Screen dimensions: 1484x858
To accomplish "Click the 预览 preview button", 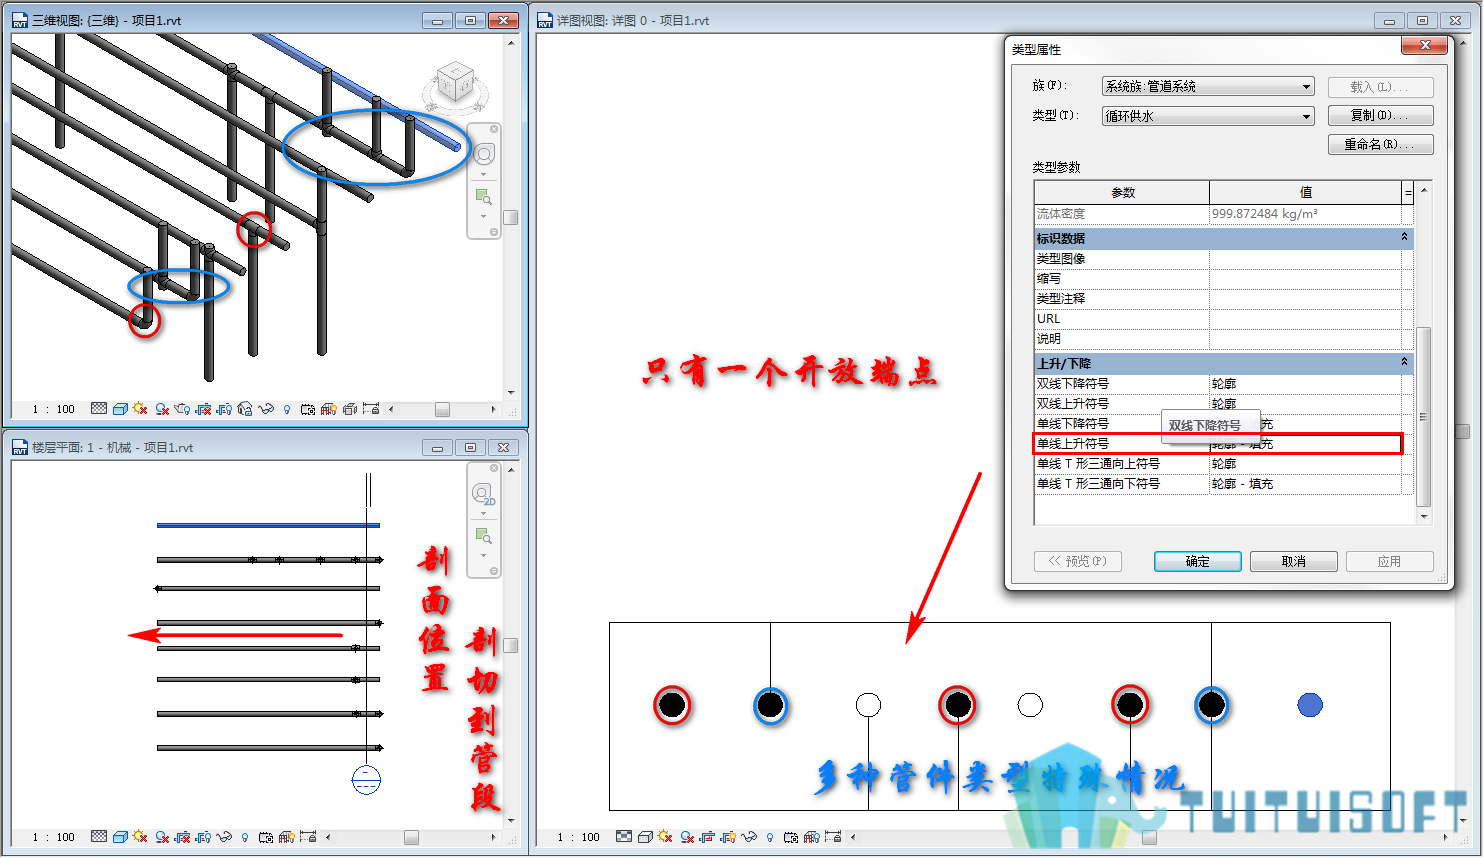I will tap(1078, 562).
